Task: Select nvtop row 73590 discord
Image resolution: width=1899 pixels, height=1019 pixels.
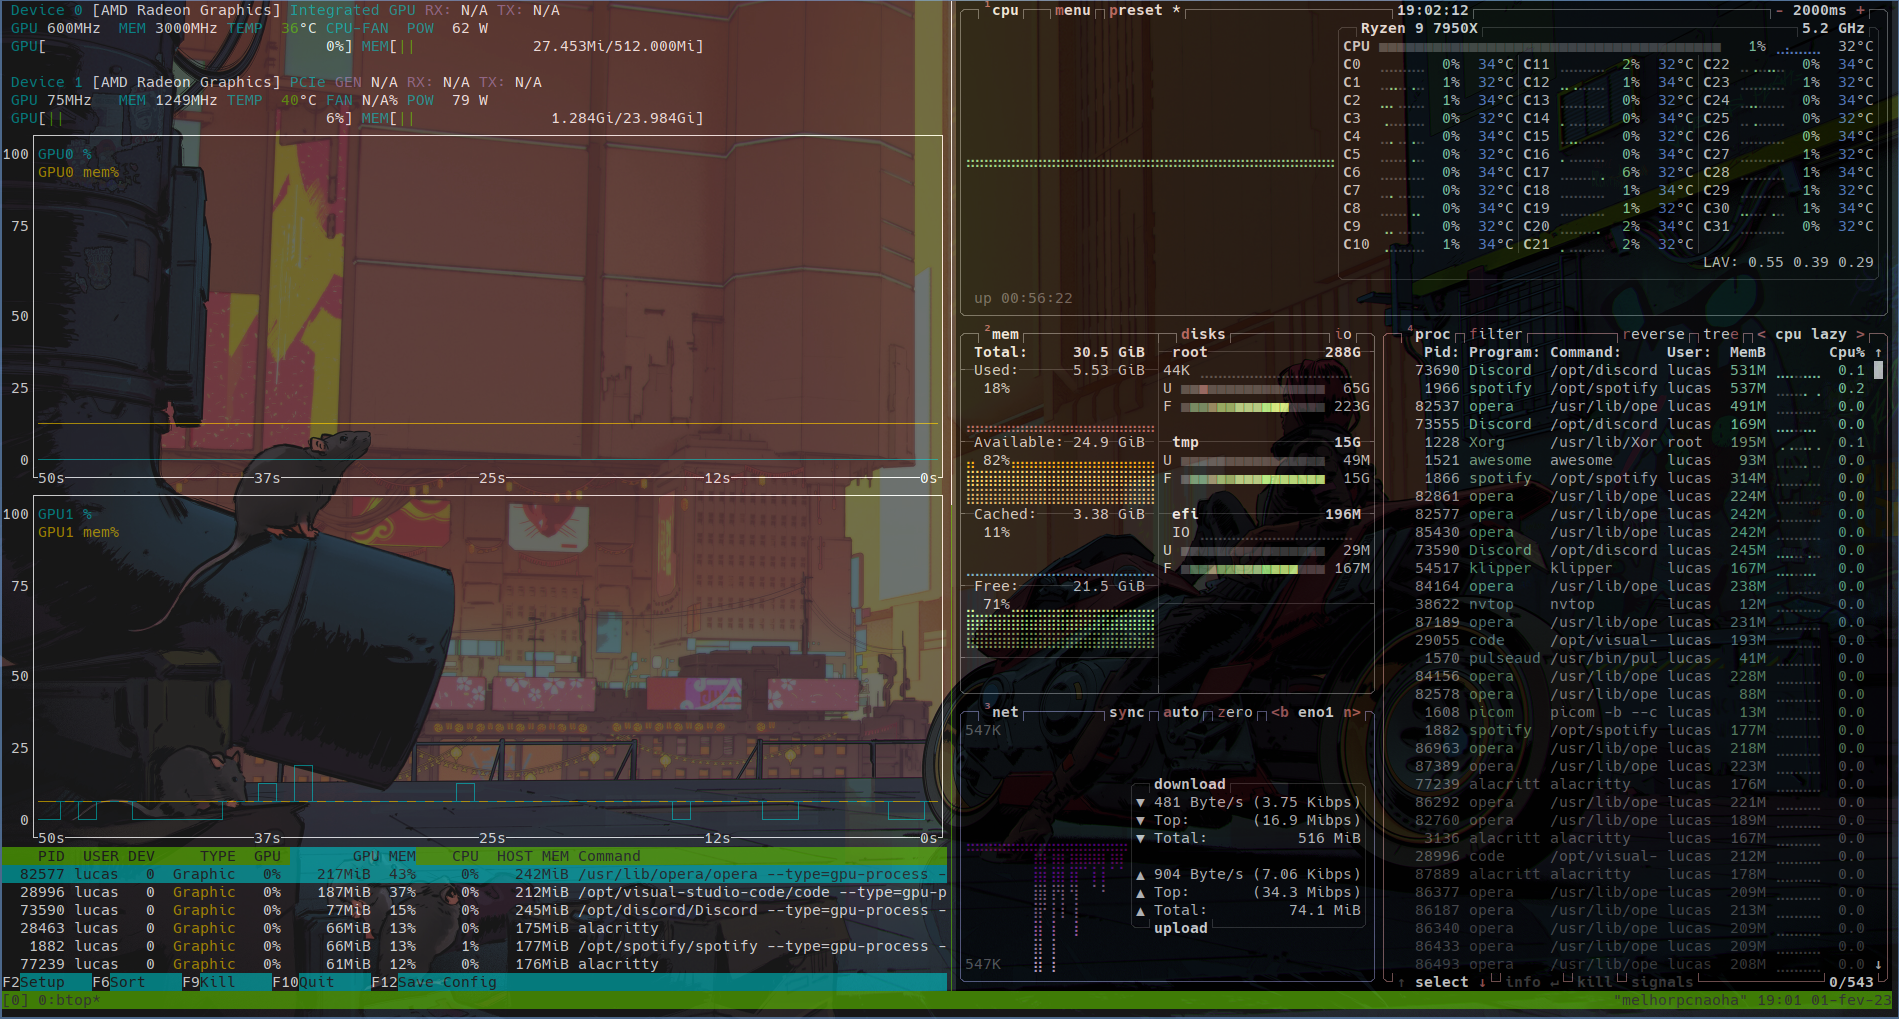Action: 474,910
